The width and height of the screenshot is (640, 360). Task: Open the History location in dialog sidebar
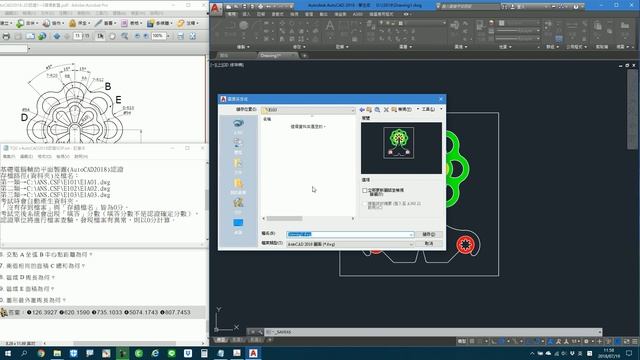click(x=238, y=146)
